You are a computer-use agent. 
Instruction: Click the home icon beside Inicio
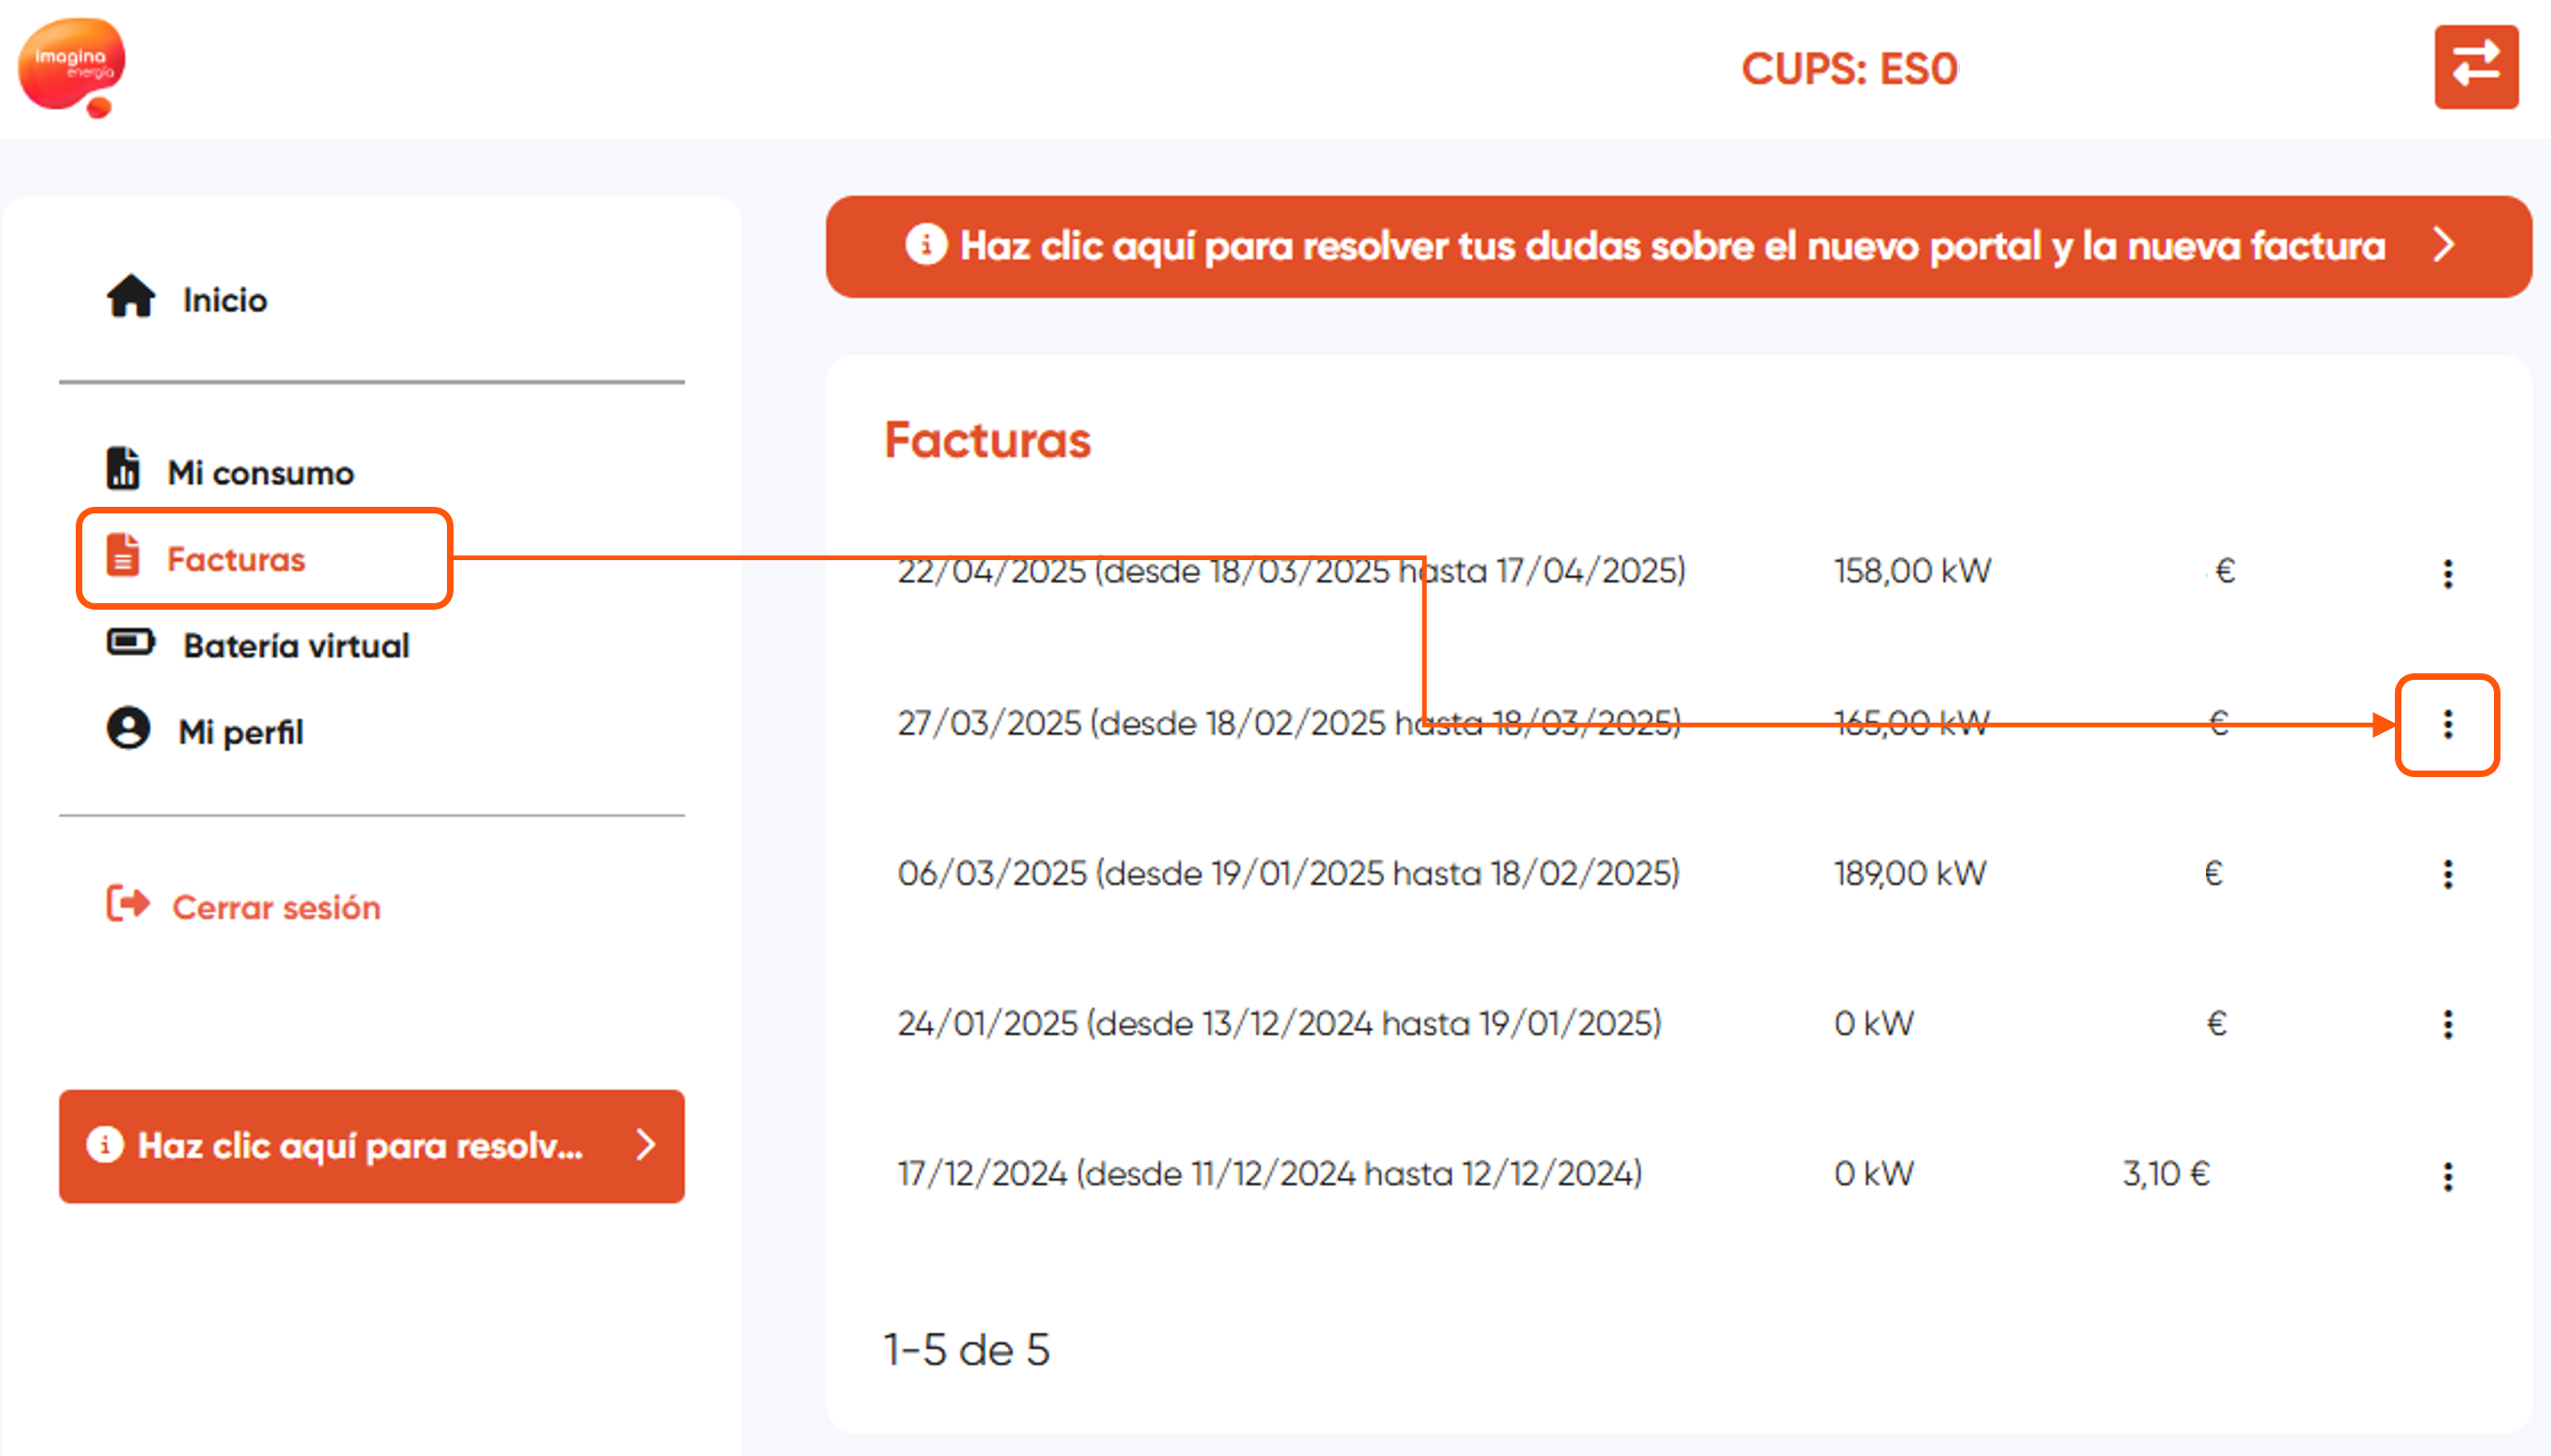tap(131, 297)
